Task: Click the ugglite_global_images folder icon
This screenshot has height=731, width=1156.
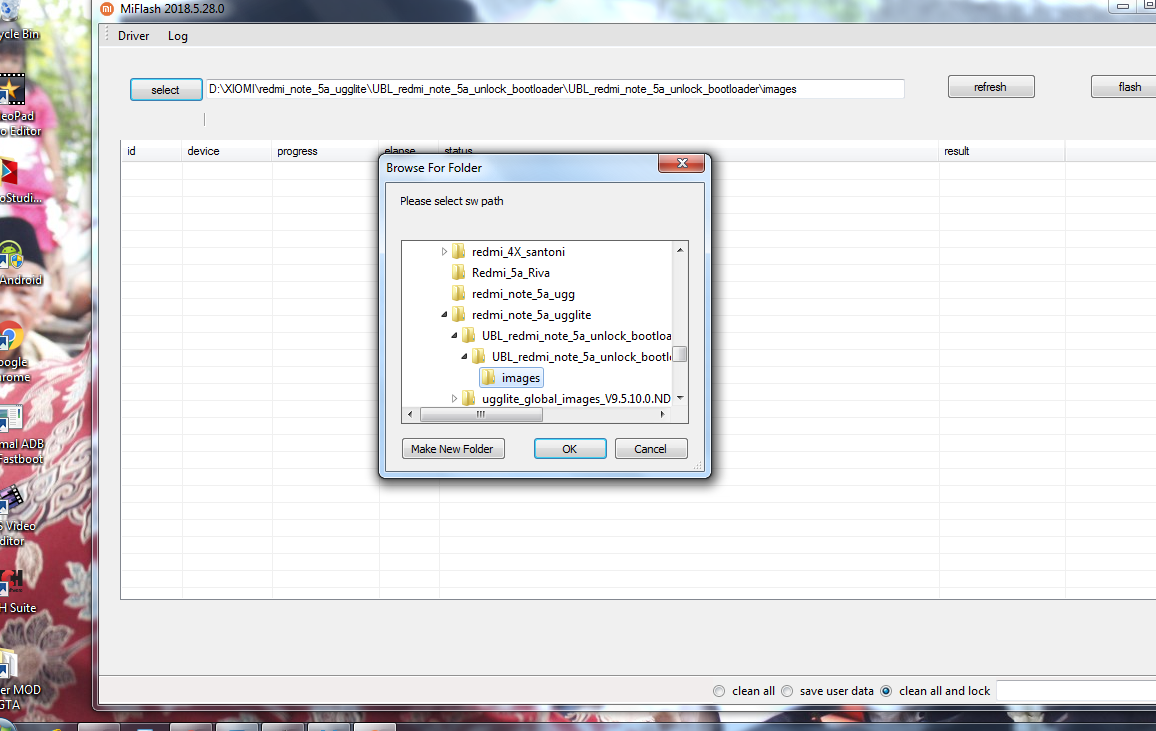Action: [x=469, y=399]
